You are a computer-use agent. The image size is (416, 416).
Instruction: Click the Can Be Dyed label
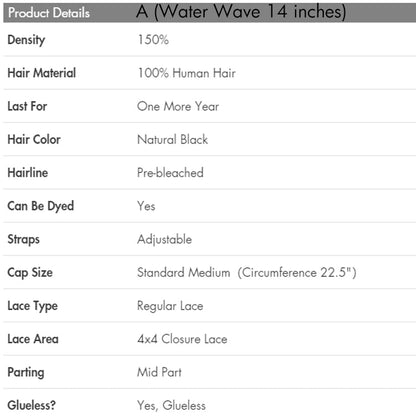click(41, 206)
